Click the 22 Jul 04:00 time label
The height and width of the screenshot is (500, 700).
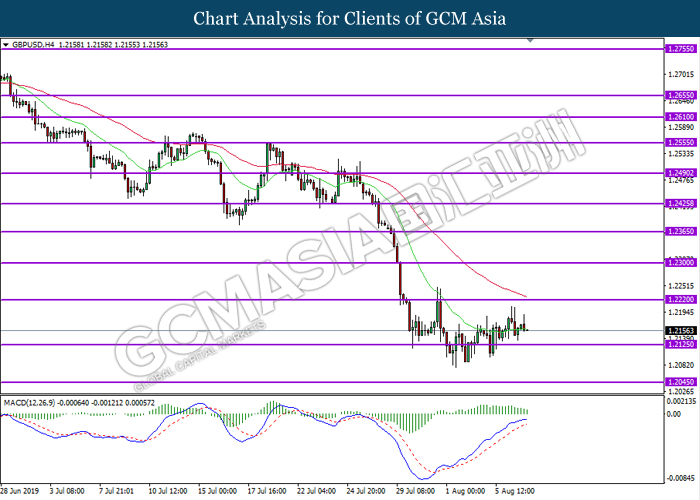tap(316, 491)
